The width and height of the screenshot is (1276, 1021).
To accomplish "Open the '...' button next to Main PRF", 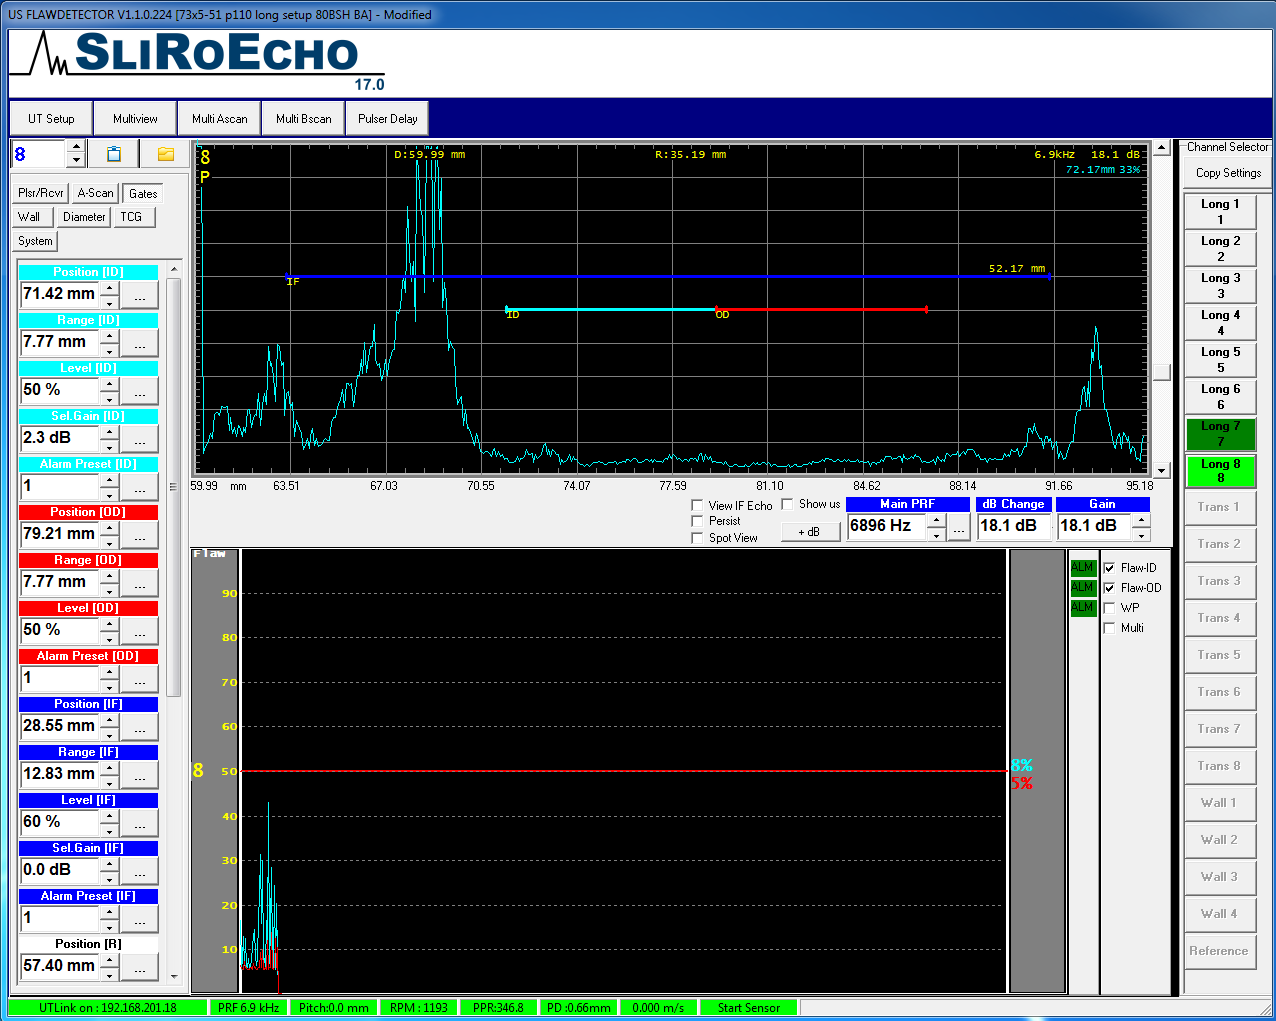I will pyautogui.click(x=959, y=527).
